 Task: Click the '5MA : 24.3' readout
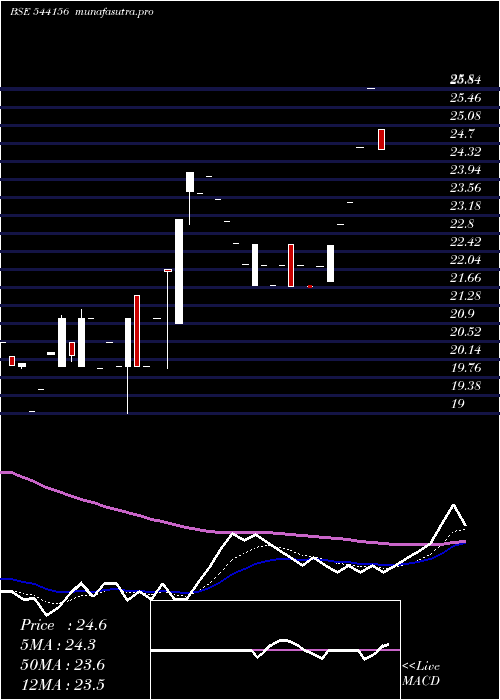58,645
